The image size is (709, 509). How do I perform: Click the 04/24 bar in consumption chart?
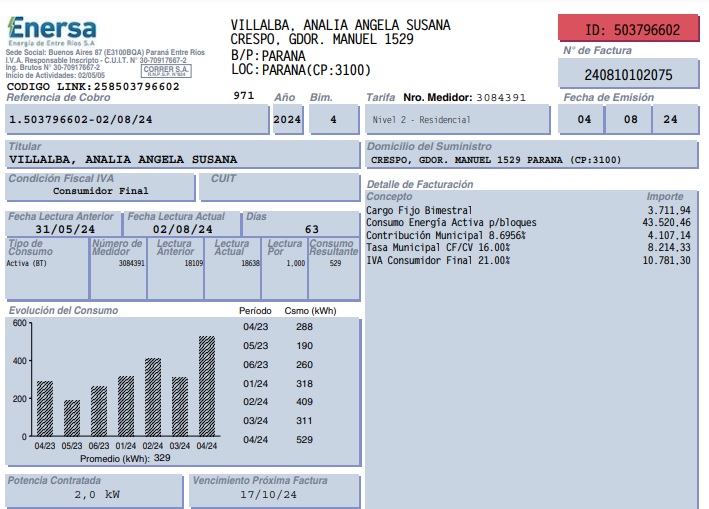coord(207,386)
